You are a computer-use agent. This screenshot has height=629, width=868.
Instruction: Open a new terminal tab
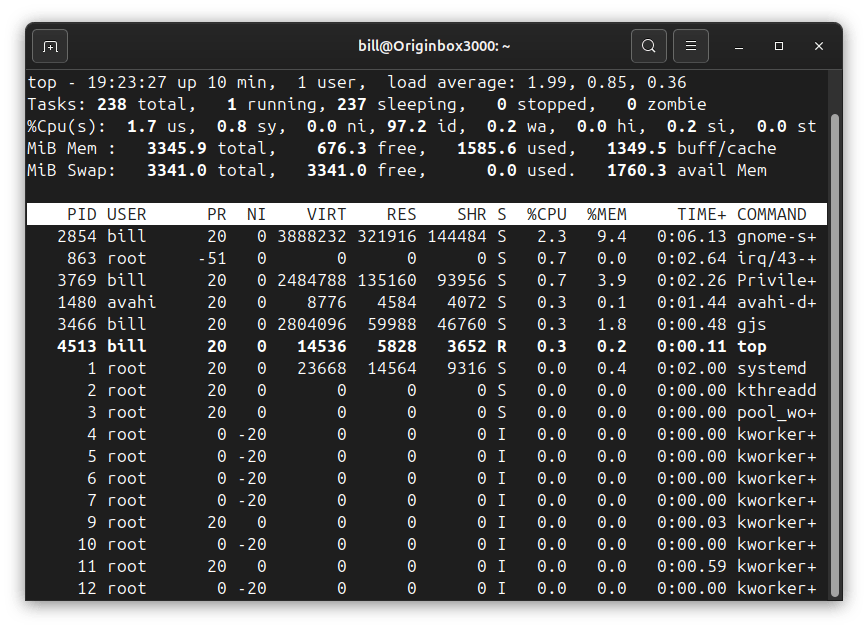point(49,46)
